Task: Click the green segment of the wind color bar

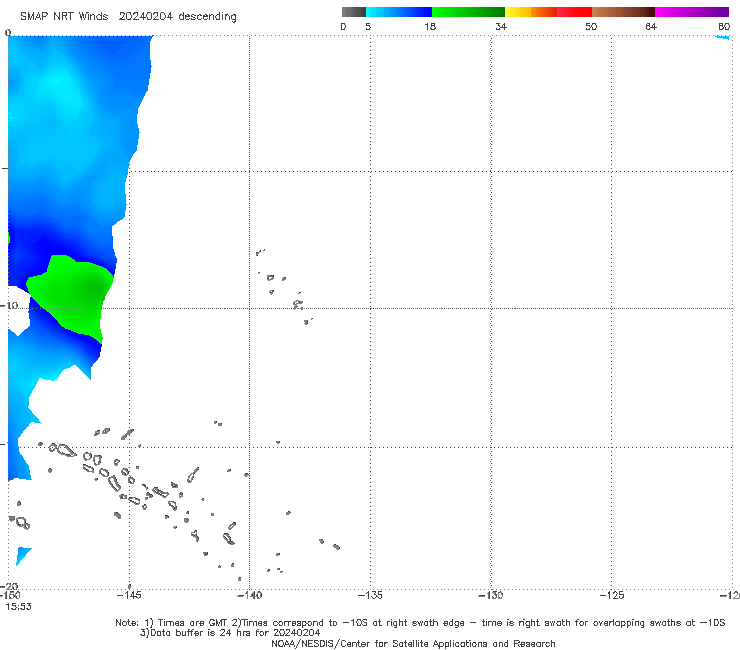Action: pyautogui.click(x=468, y=12)
